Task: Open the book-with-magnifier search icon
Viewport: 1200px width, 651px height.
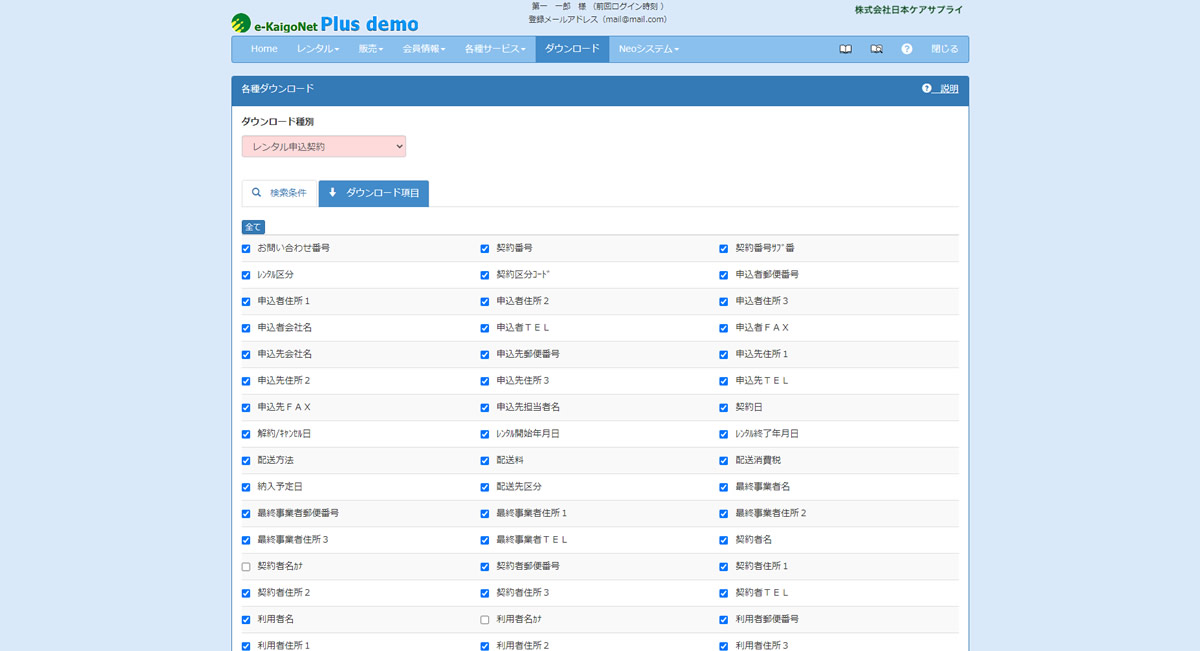Action: [x=876, y=49]
